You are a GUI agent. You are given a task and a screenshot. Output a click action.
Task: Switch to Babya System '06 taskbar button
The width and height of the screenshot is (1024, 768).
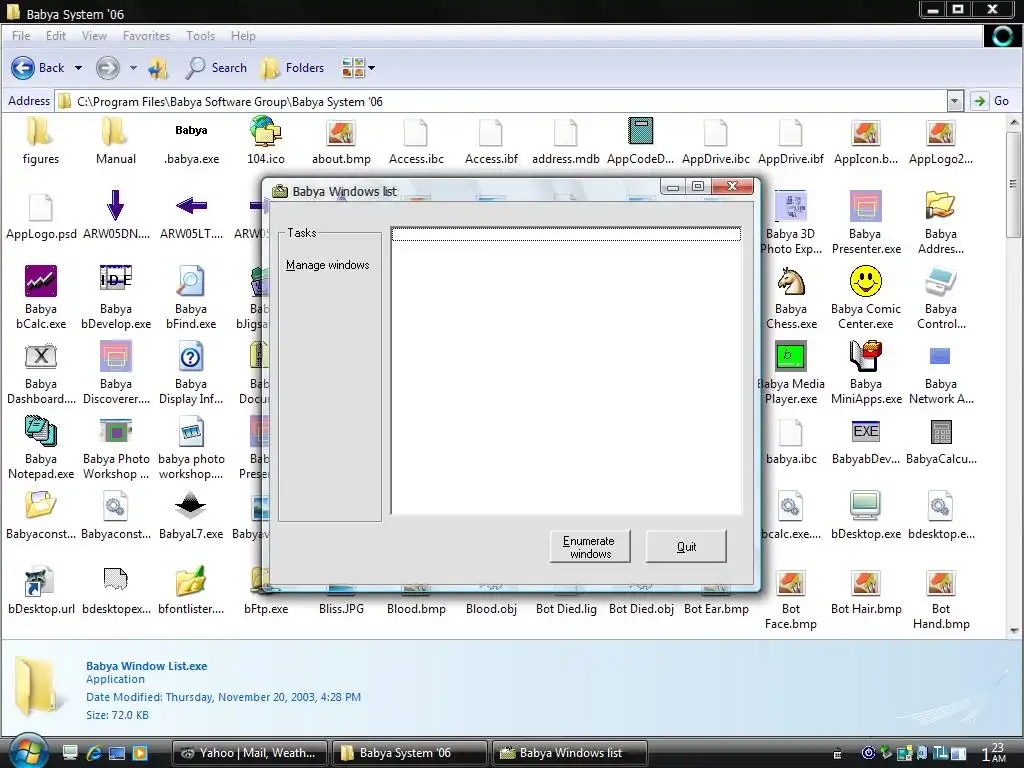click(410, 753)
